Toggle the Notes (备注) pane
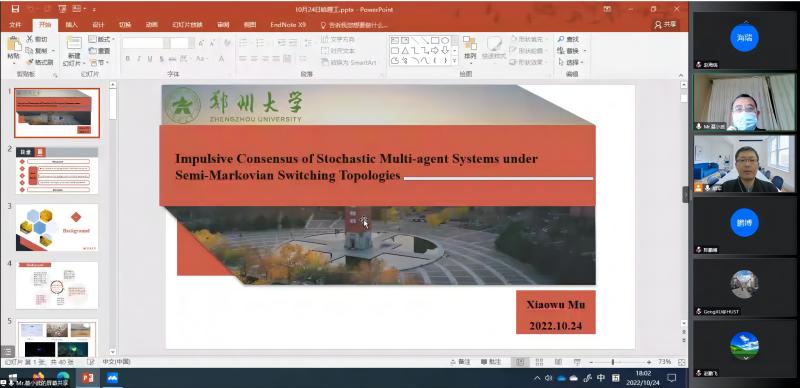 461,362
